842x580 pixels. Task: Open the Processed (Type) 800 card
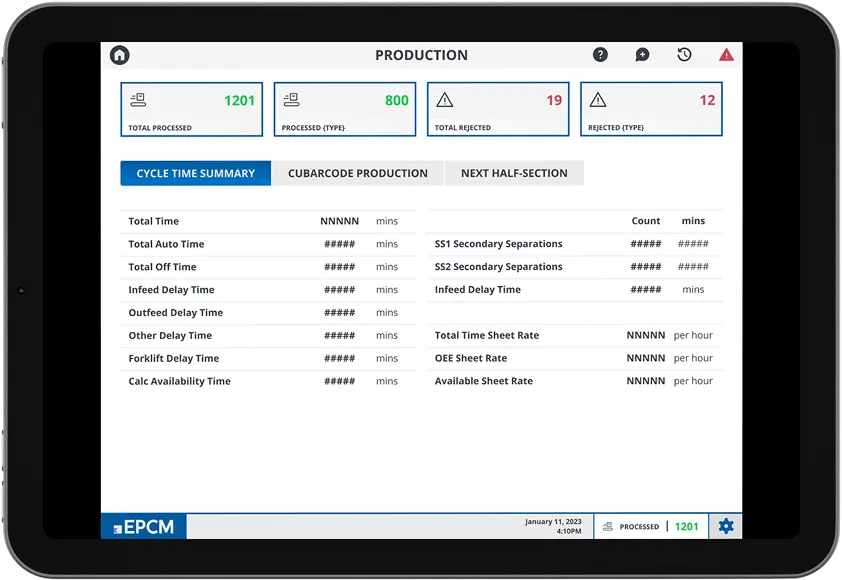pyautogui.click(x=345, y=110)
